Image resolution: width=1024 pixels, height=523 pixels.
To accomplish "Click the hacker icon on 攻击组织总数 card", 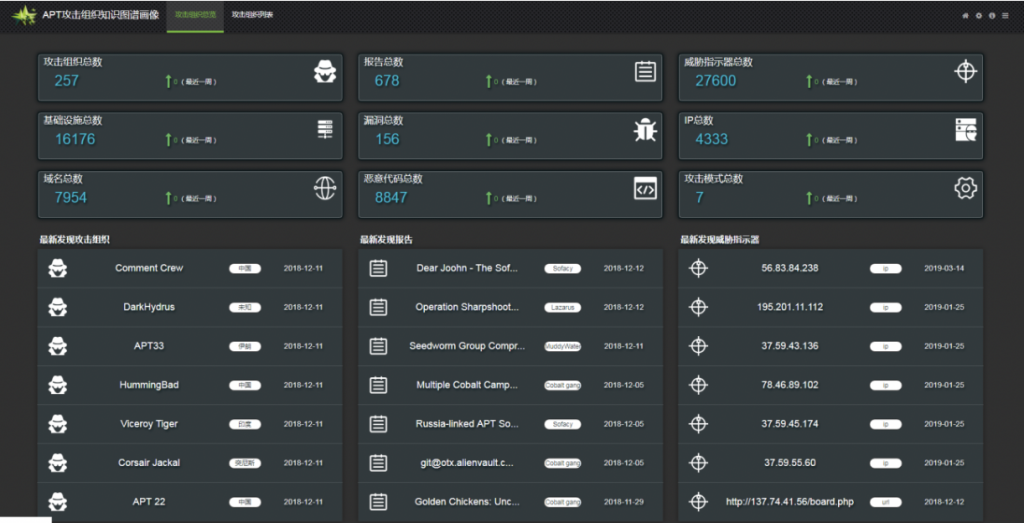I will click(x=325, y=71).
